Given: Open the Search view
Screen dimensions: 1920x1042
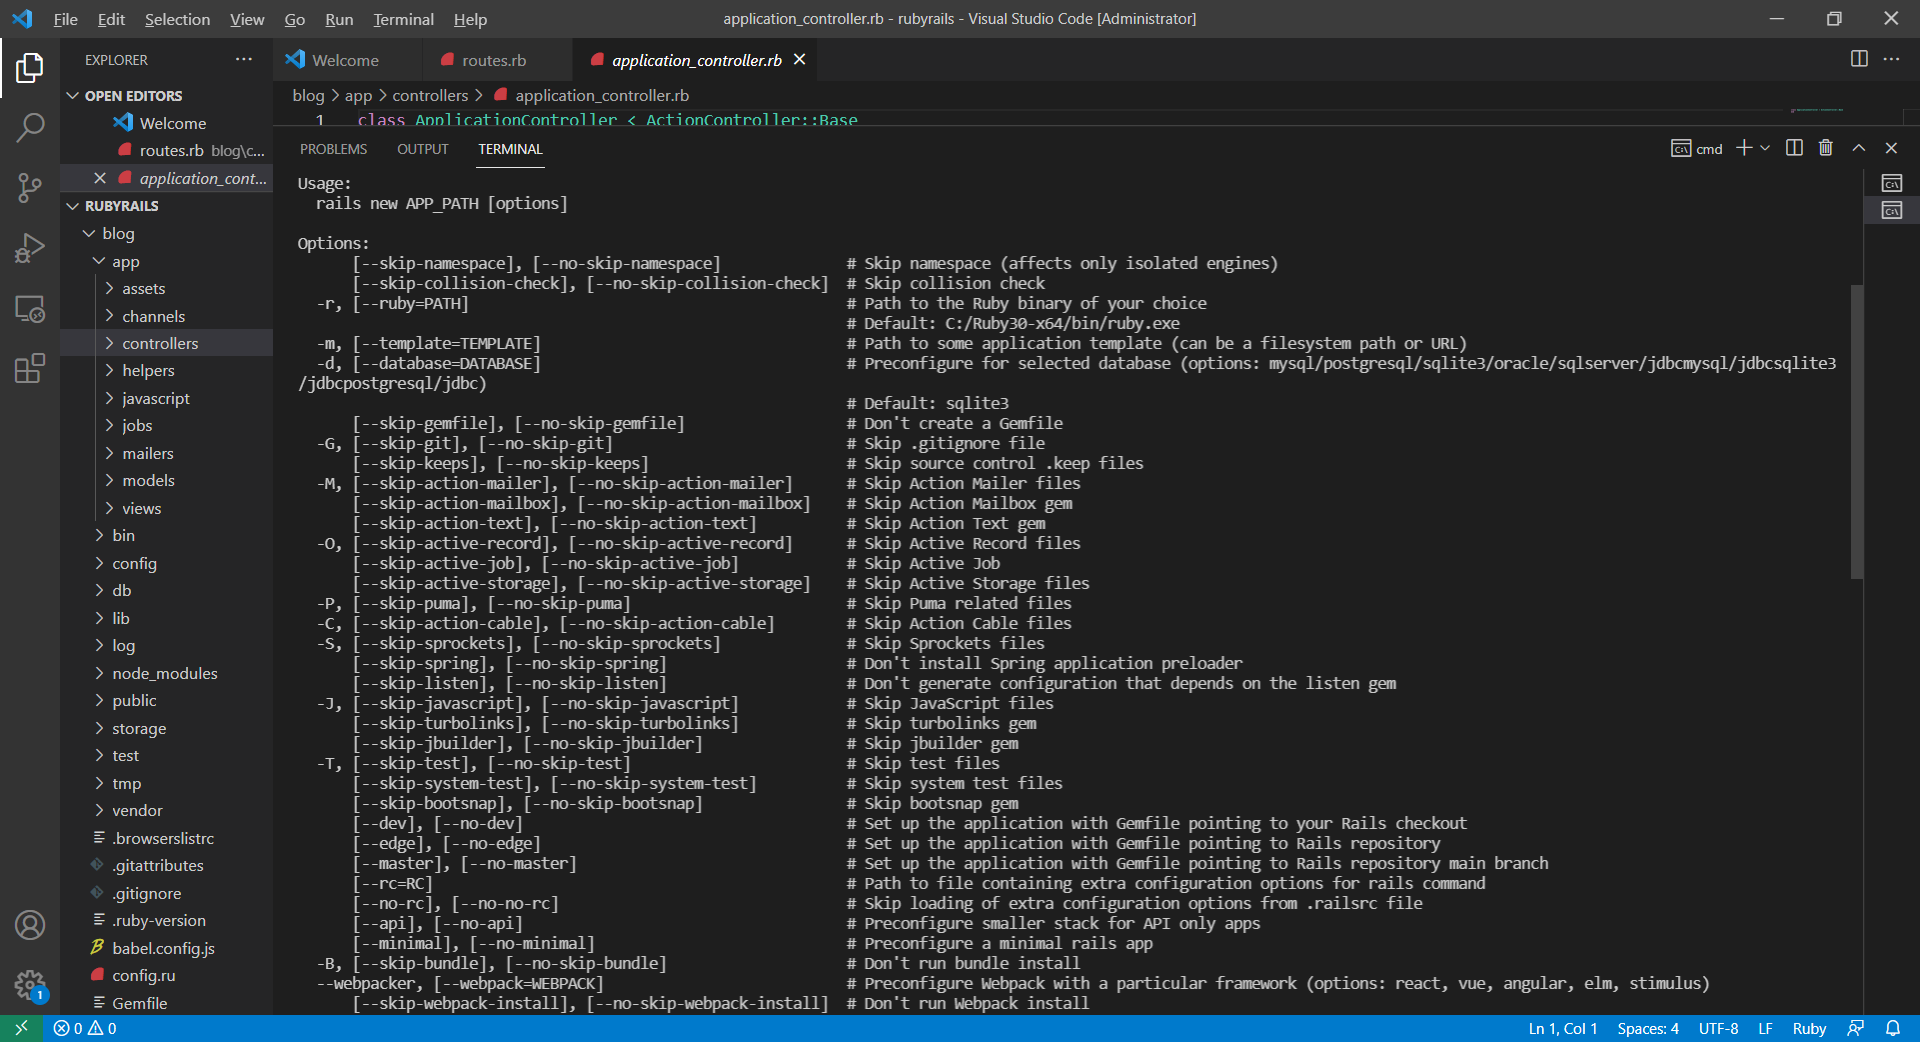Looking at the screenshot, I should [x=30, y=127].
